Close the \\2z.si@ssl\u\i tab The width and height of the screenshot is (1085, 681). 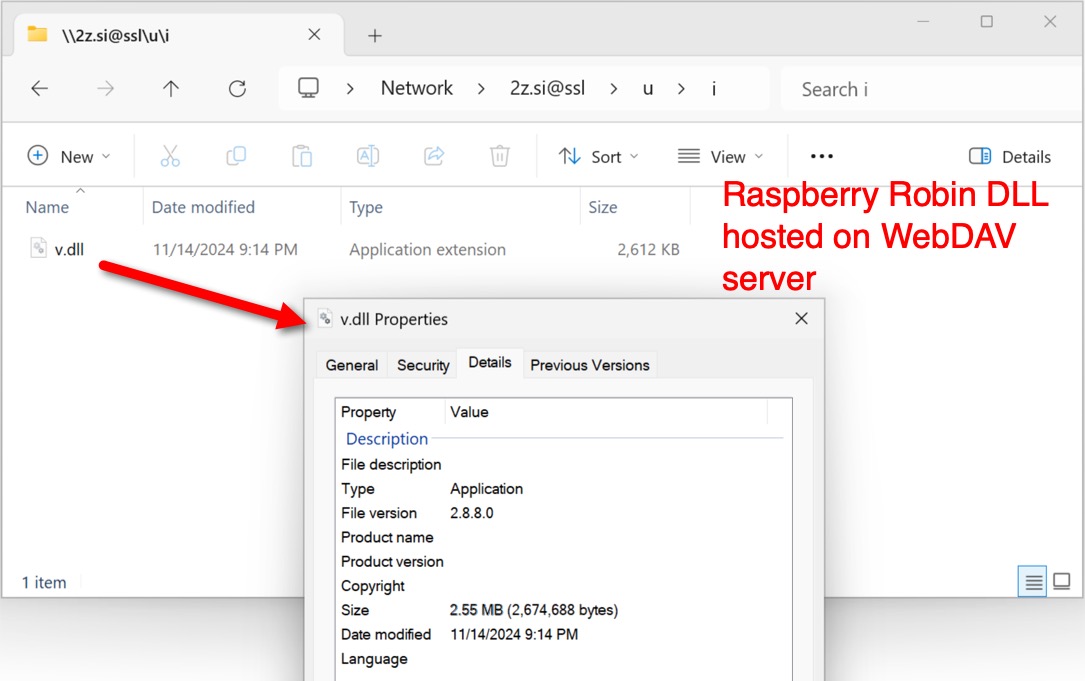click(314, 34)
